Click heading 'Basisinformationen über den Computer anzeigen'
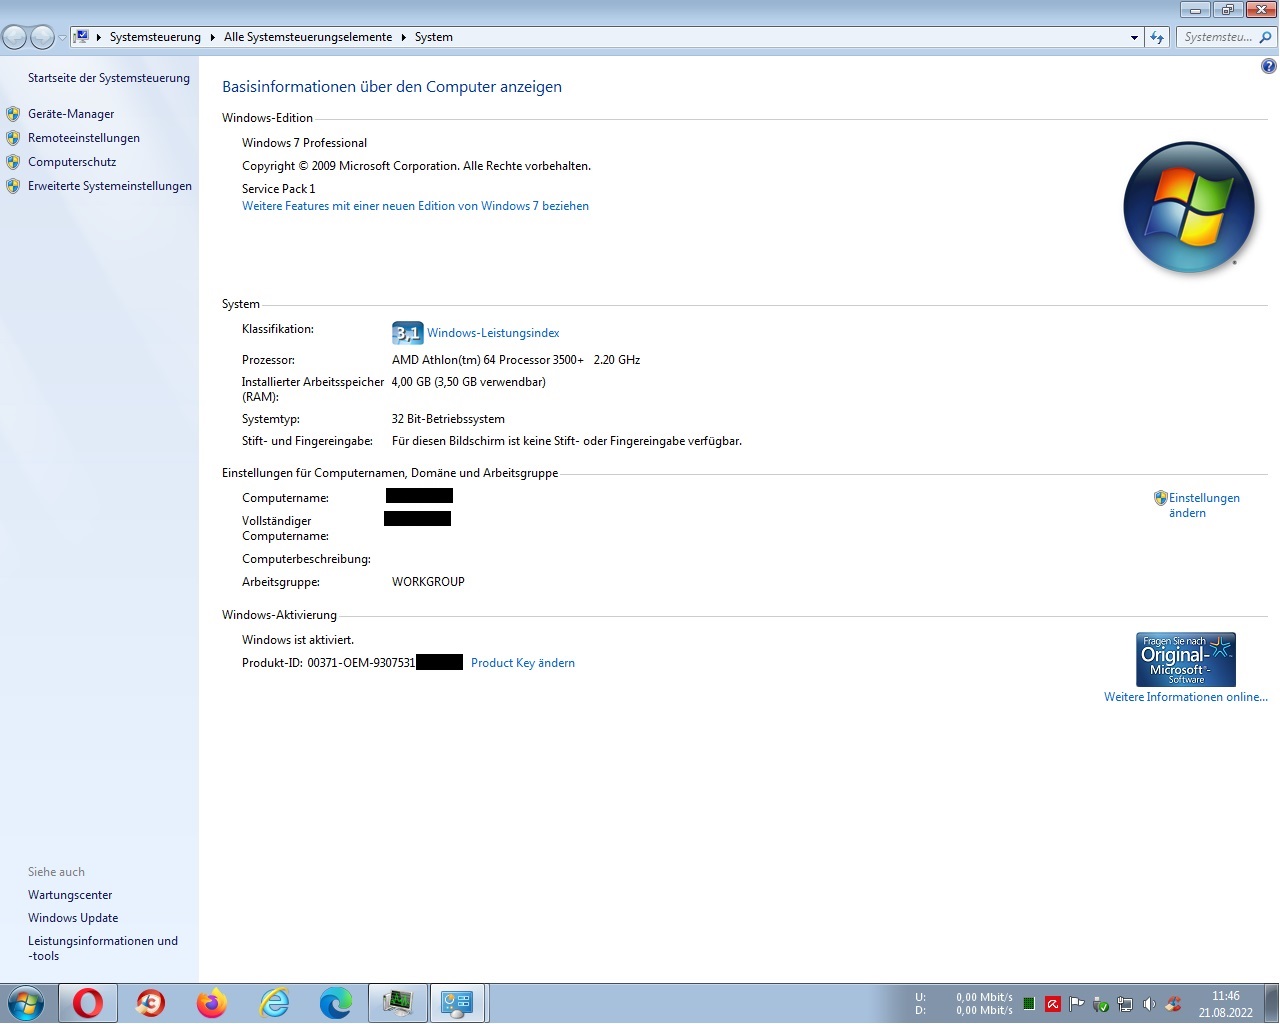 click(392, 87)
